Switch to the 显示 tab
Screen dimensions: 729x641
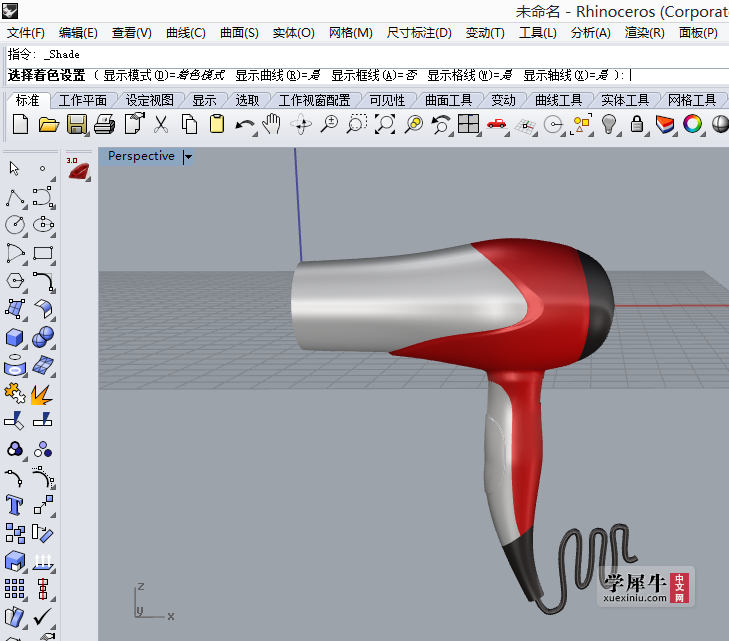point(205,100)
